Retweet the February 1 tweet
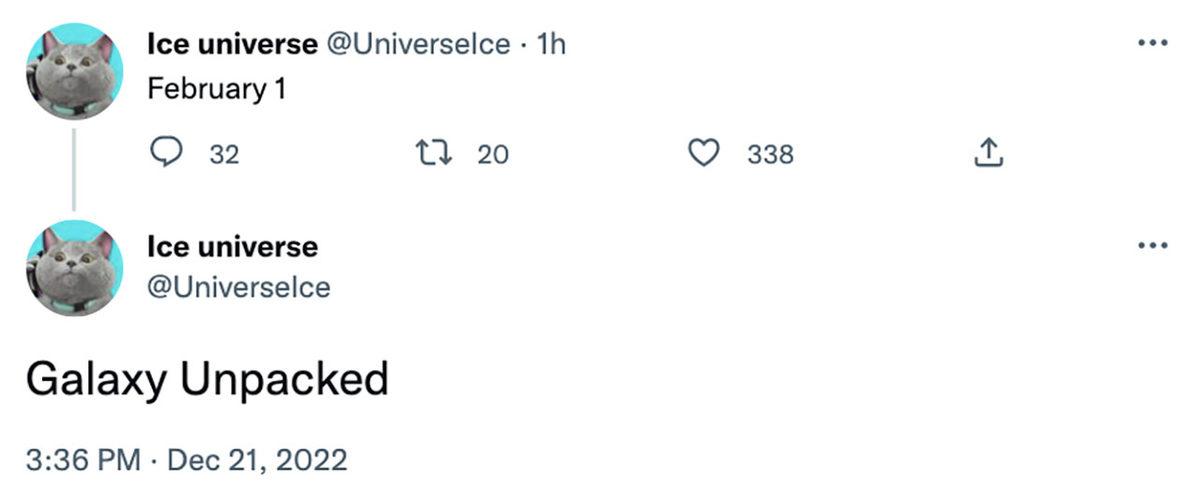The image size is (1200, 492). click(x=432, y=153)
